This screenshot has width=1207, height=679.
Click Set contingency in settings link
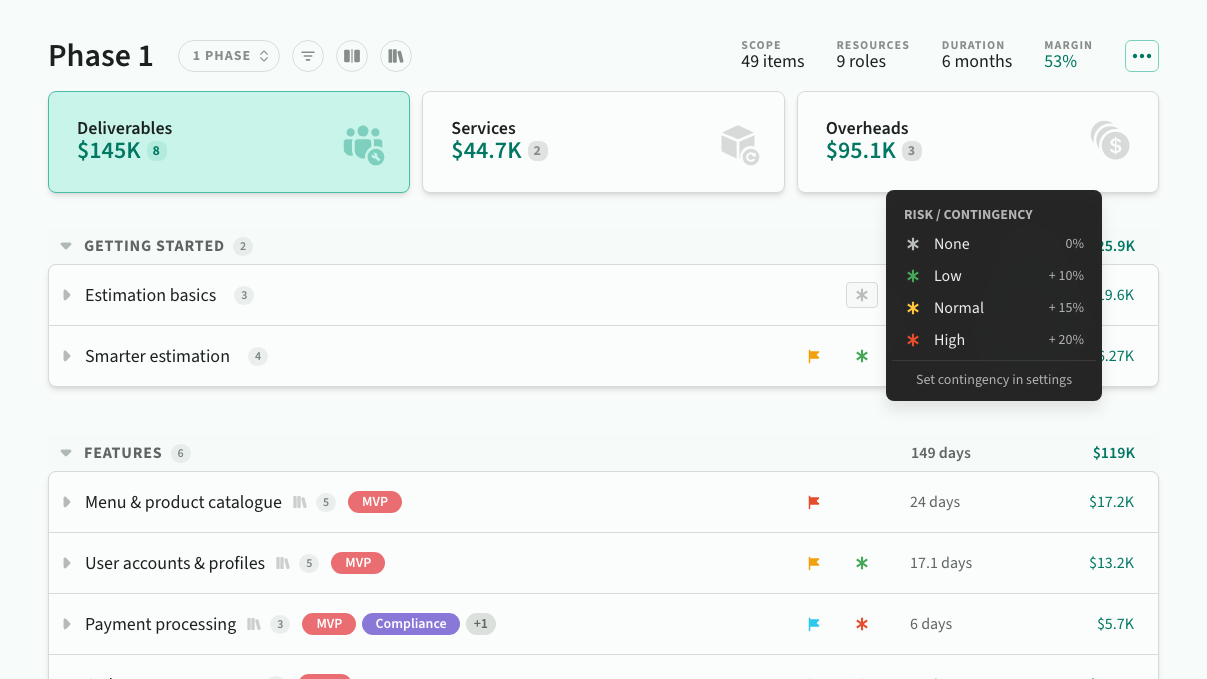pos(994,380)
